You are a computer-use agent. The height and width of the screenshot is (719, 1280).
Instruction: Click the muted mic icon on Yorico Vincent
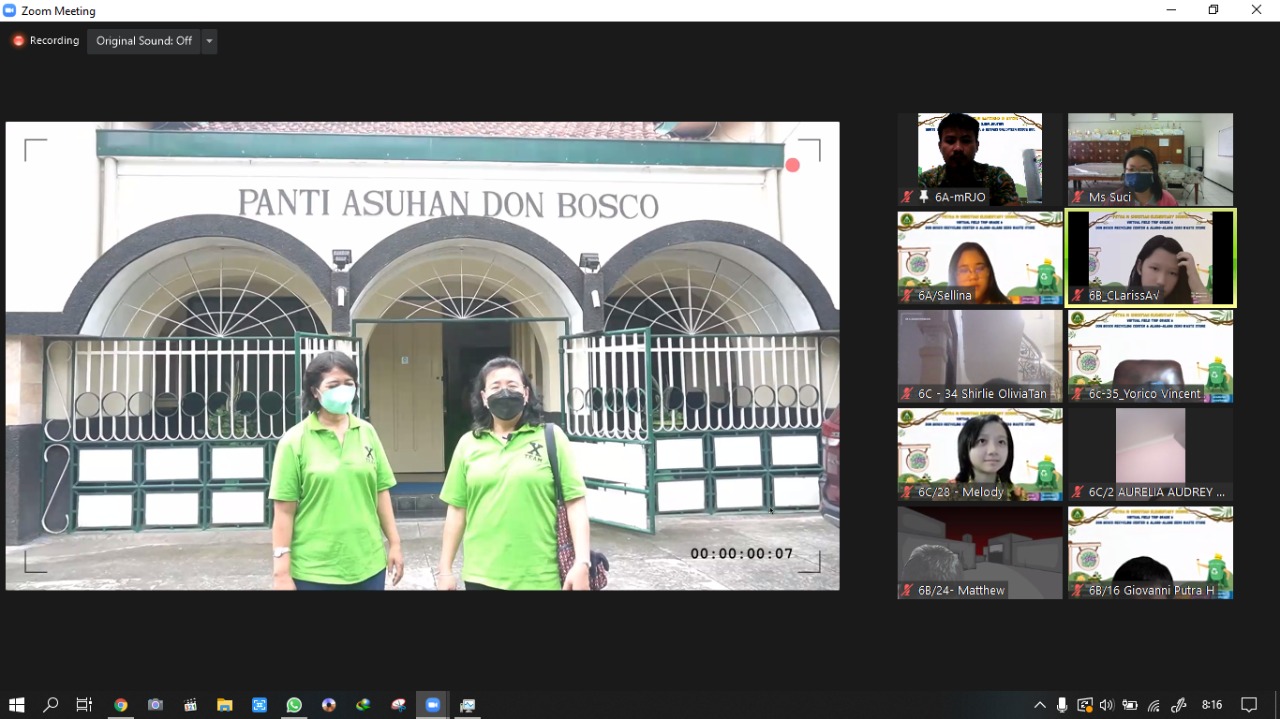click(1077, 394)
